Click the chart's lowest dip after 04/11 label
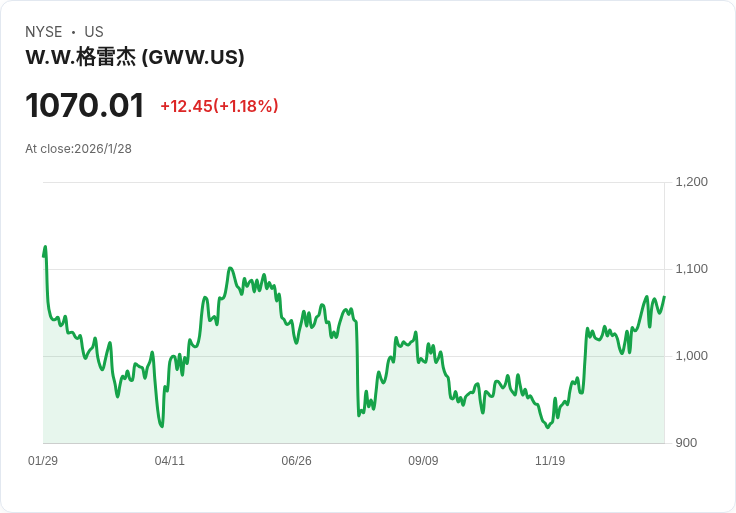The width and height of the screenshot is (736, 513). click(162, 426)
